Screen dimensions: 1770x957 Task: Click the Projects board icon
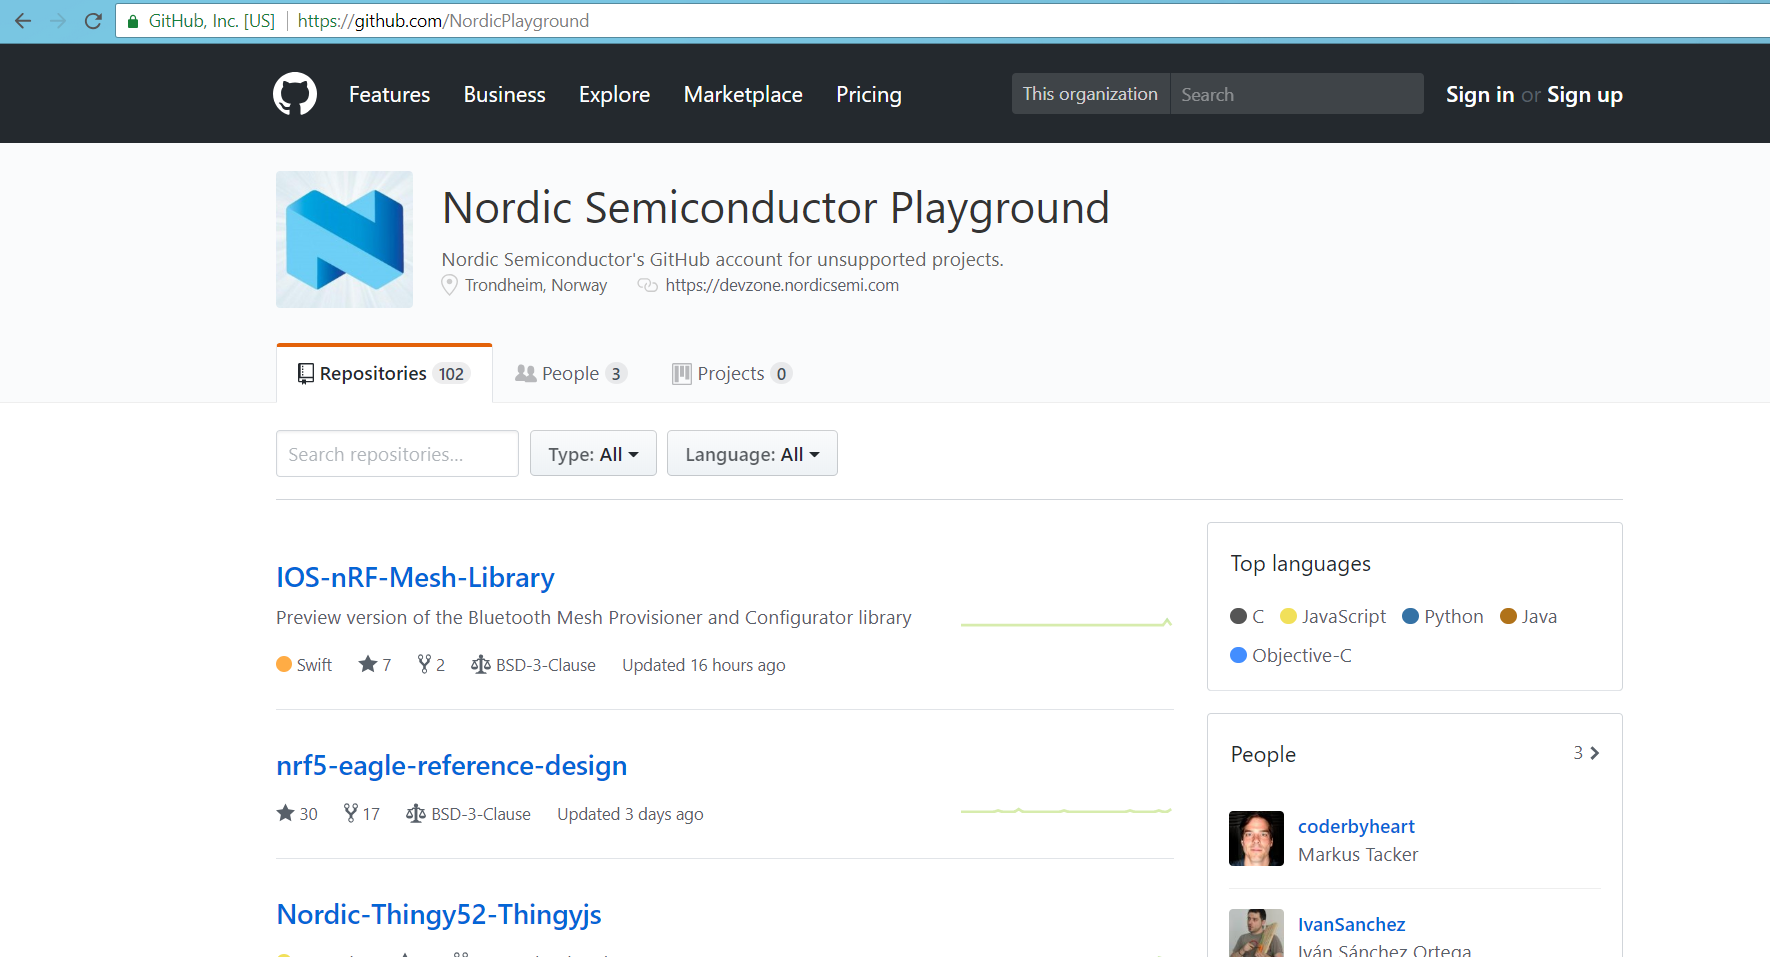pos(682,374)
